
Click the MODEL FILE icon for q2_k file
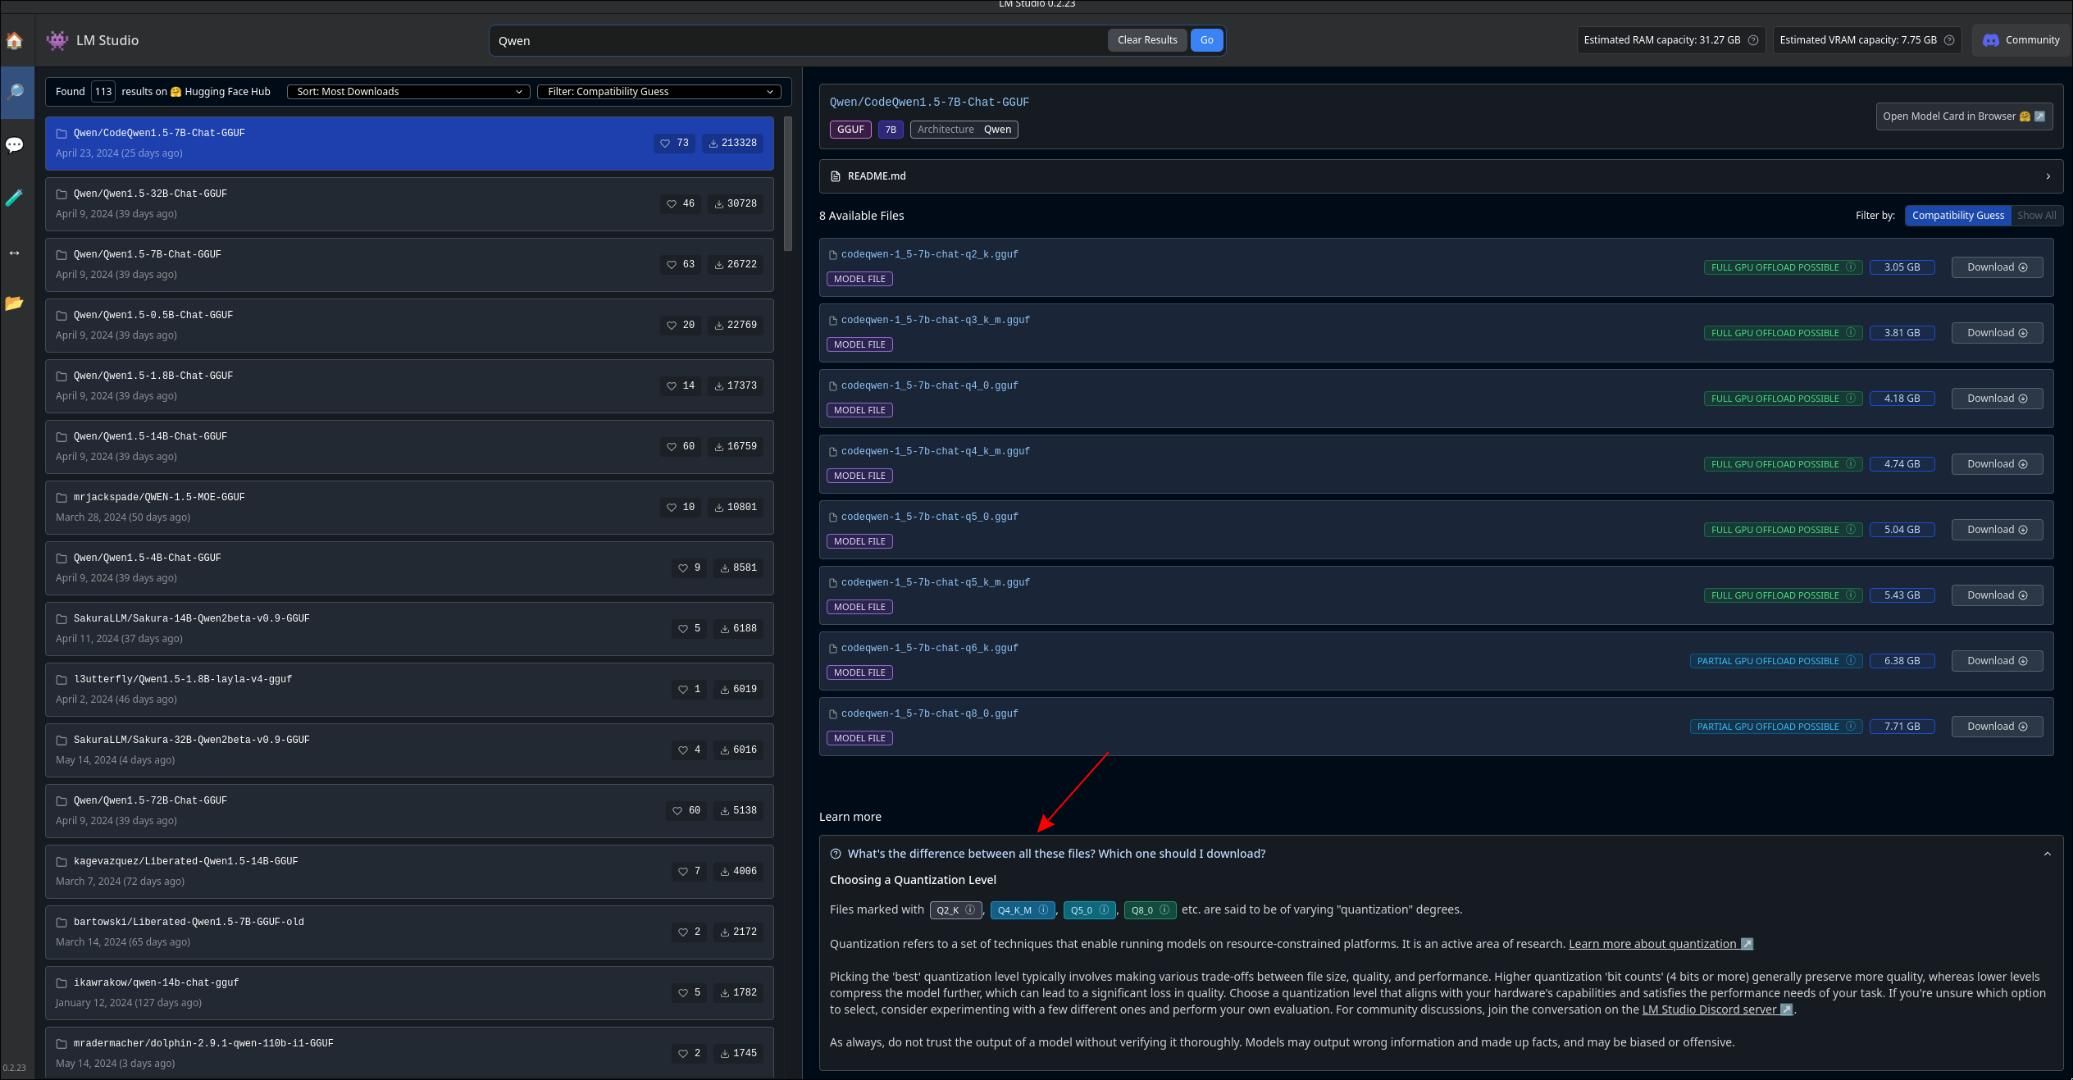point(858,278)
